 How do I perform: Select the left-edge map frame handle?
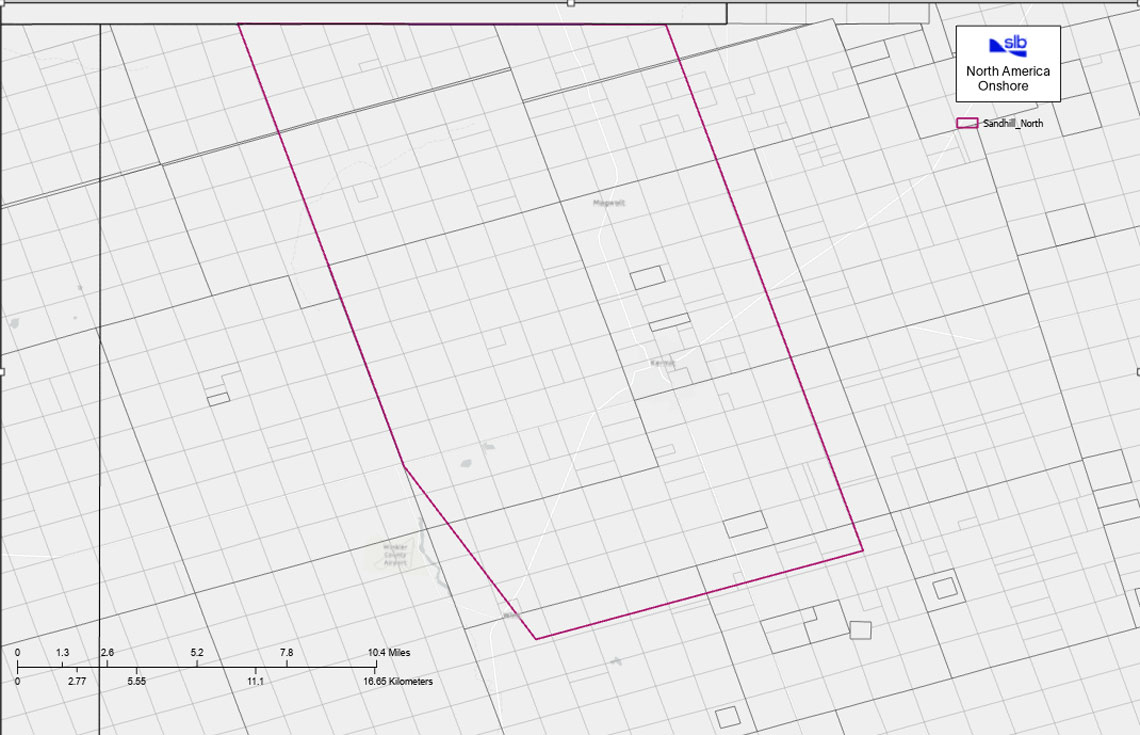click(2, 371)
